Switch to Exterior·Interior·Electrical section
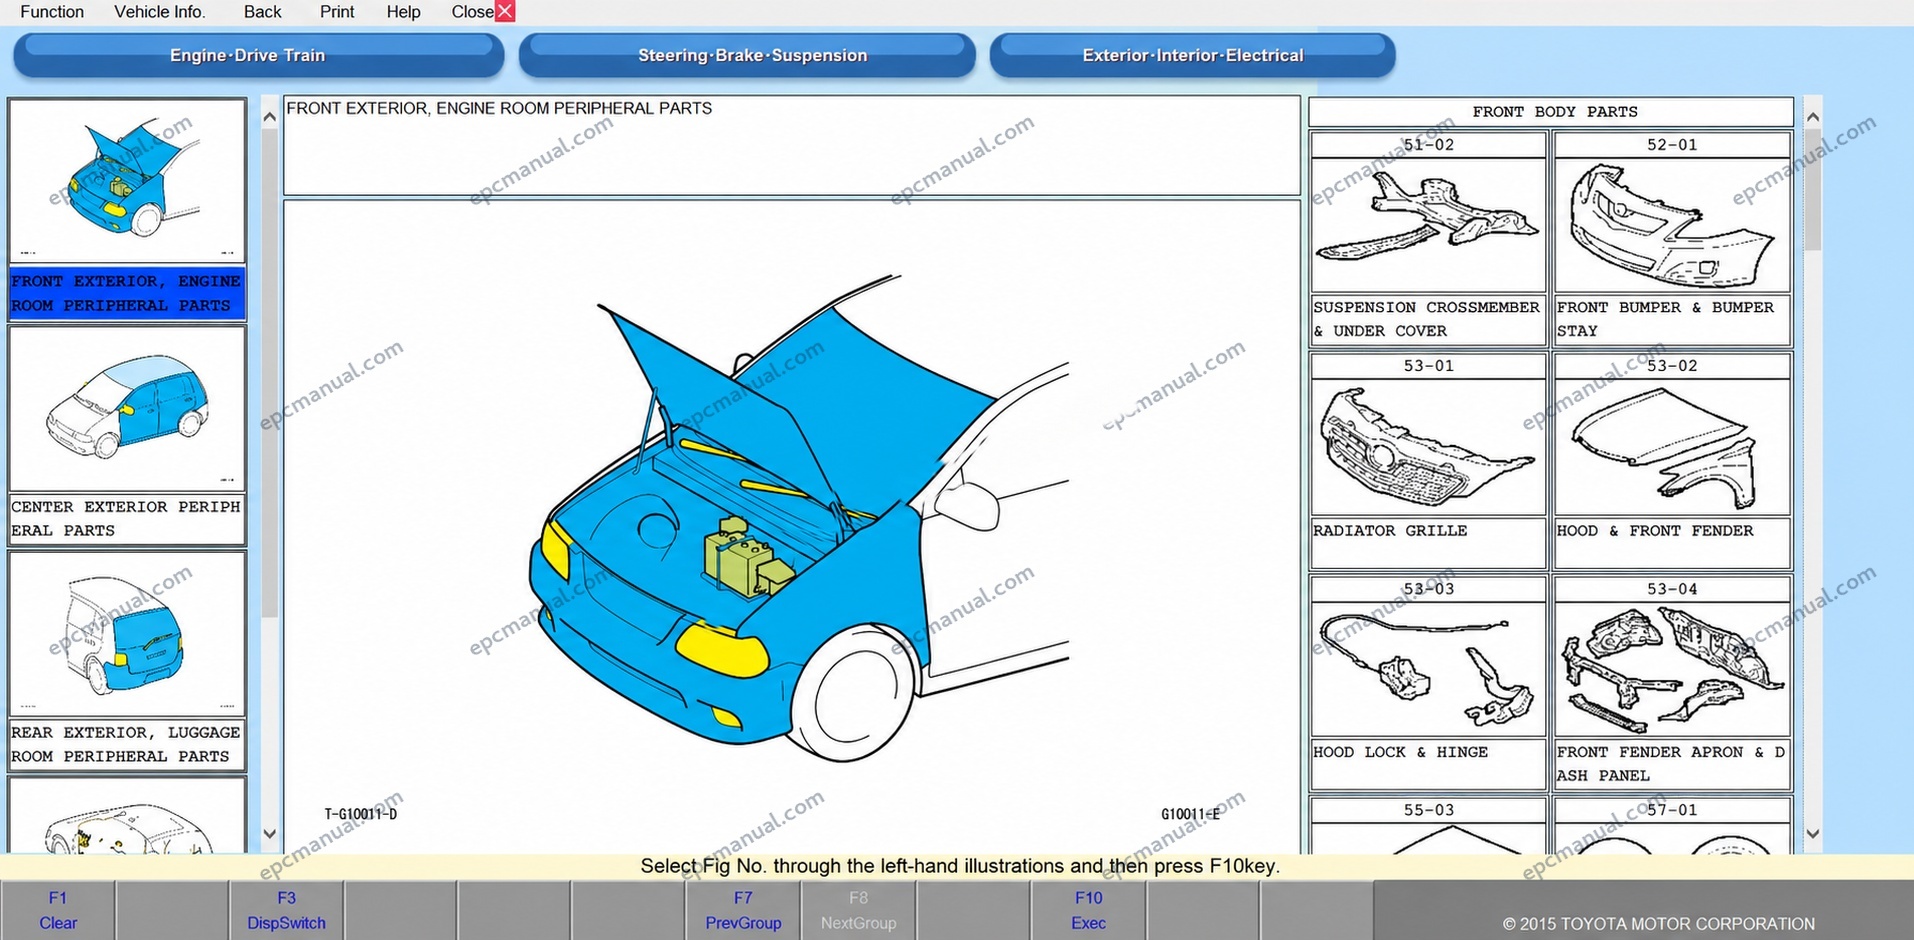The height and width of the screenshot is (940, 1914). coord(1192,55)
